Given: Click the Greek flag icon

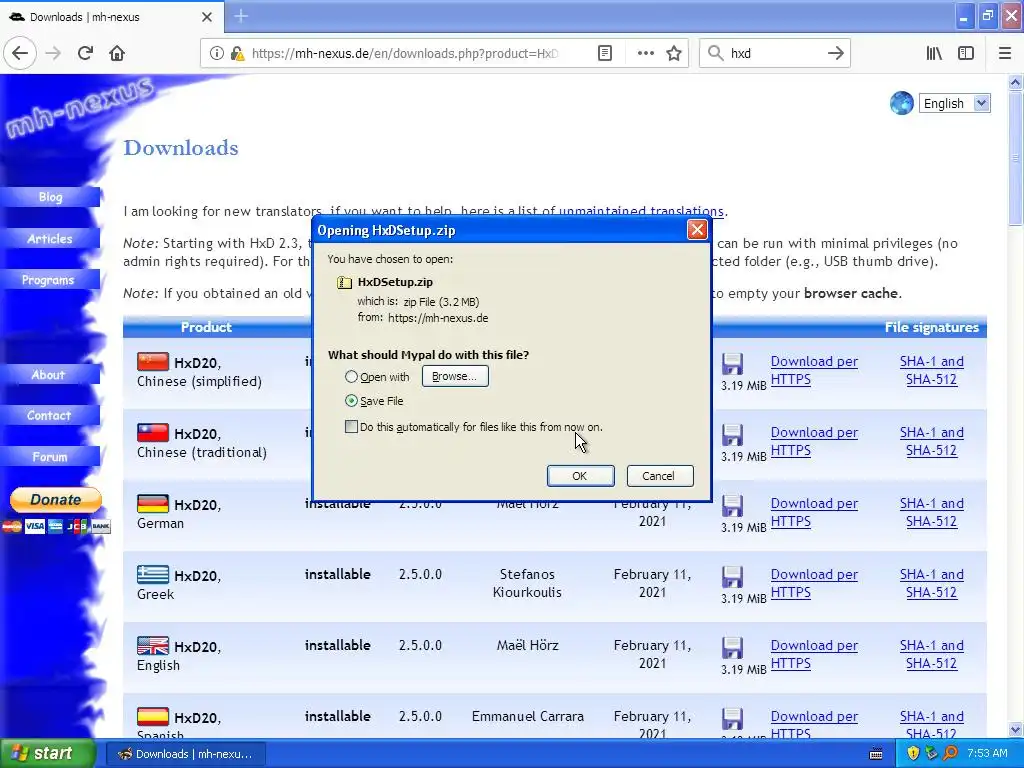Looking at the screenshot, I should click(x=153, y=574).
